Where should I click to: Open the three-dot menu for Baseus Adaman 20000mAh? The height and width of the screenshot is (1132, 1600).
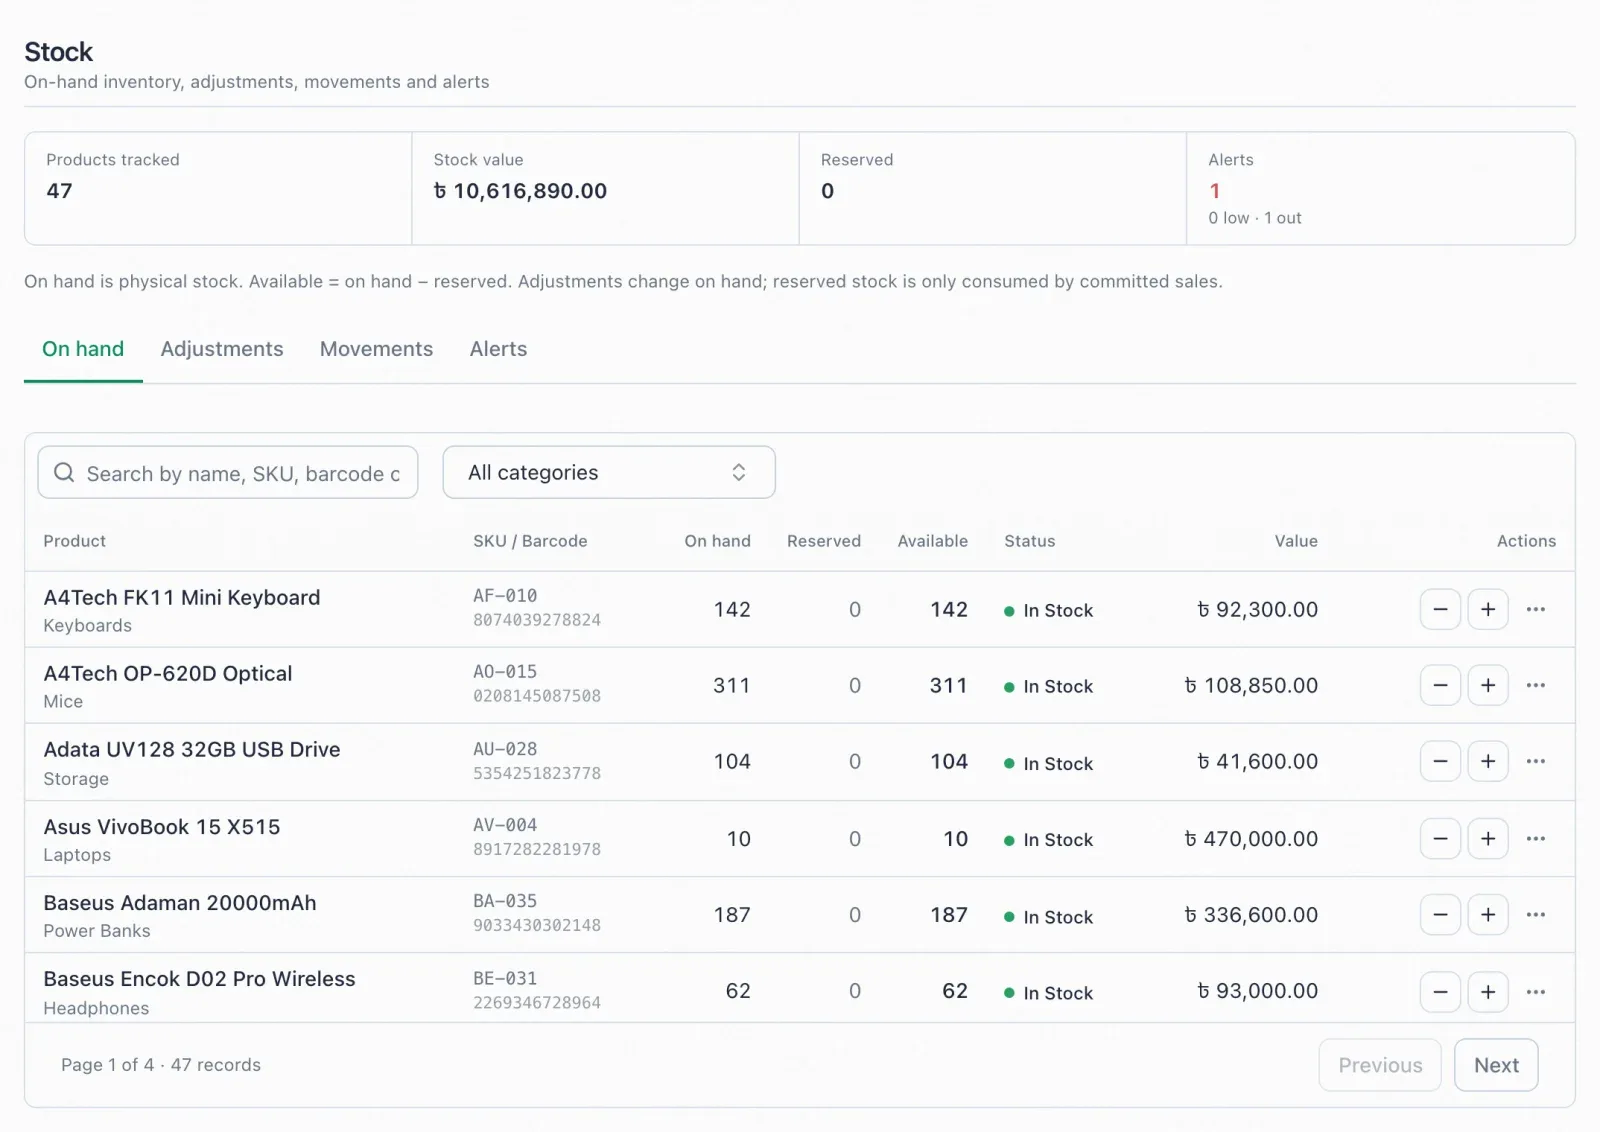tap(1536, 914)
